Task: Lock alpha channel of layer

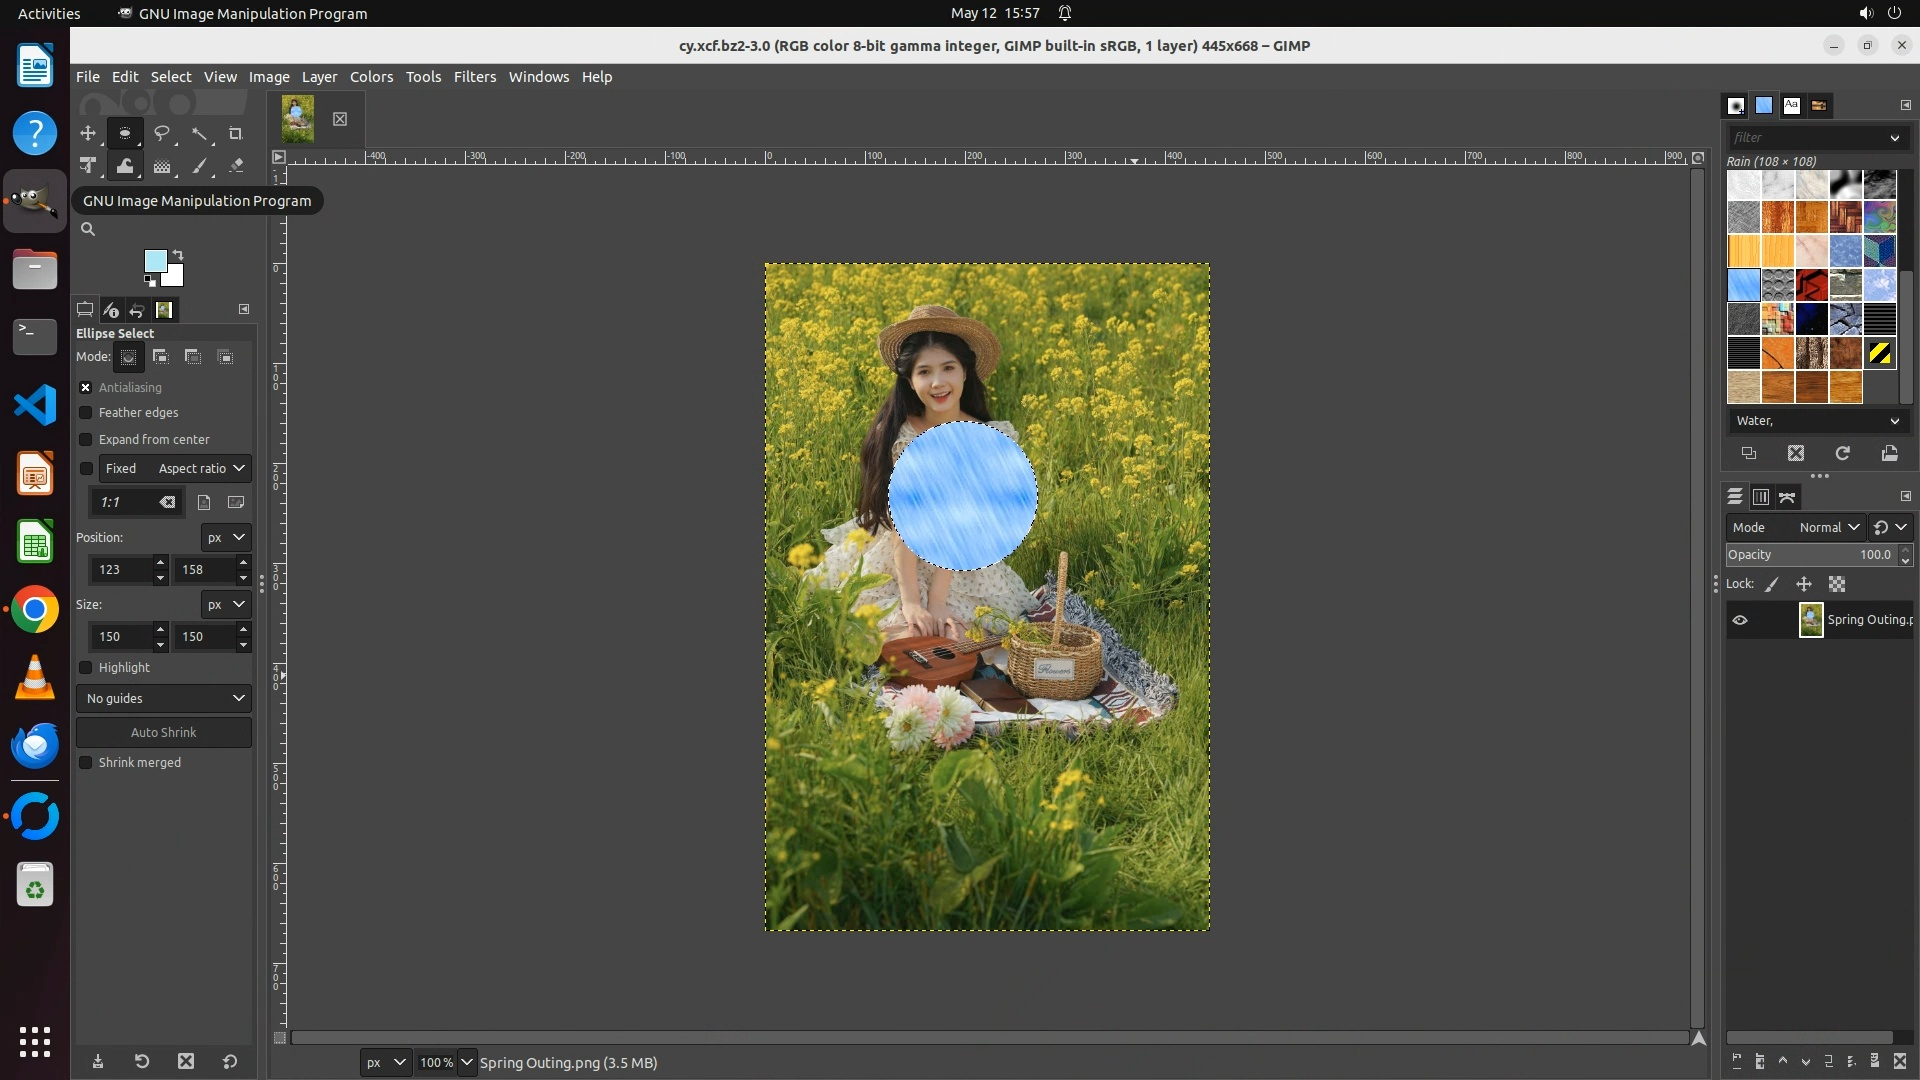Action: click(1837, 584)
